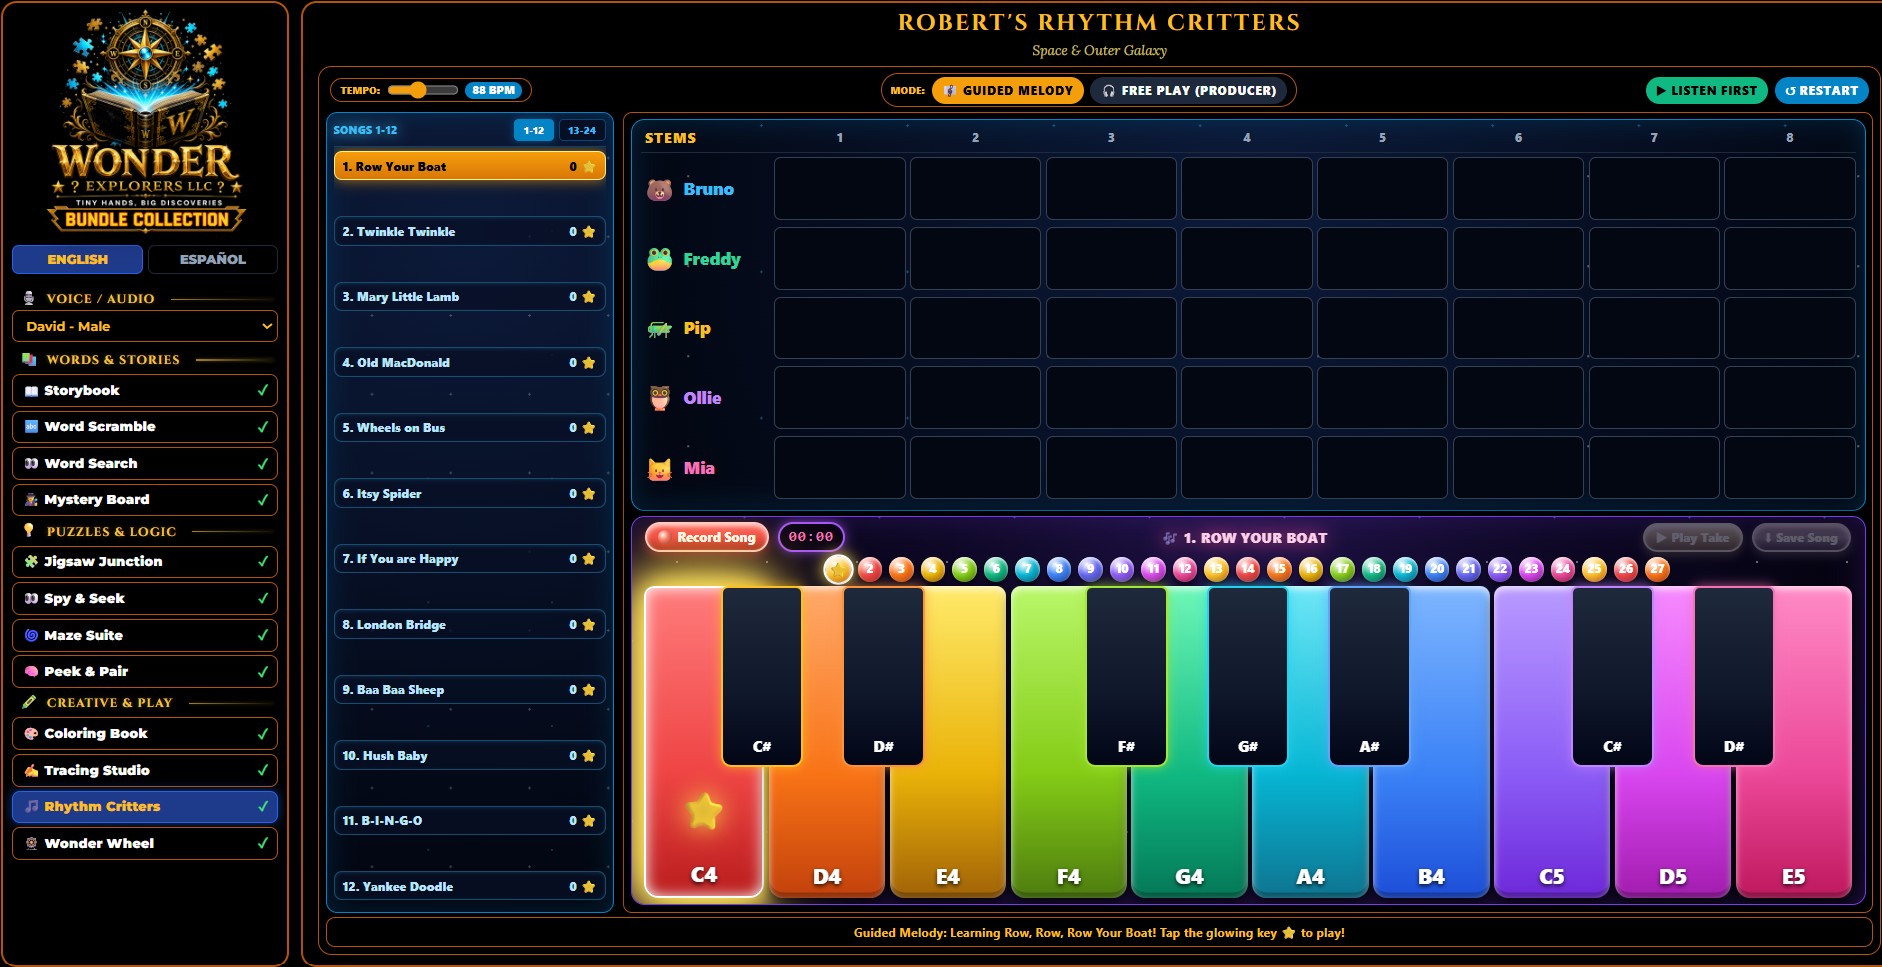Toggle the Word Search checkmark
This screenshot has height=967, width=1882.
click(262, 464)
